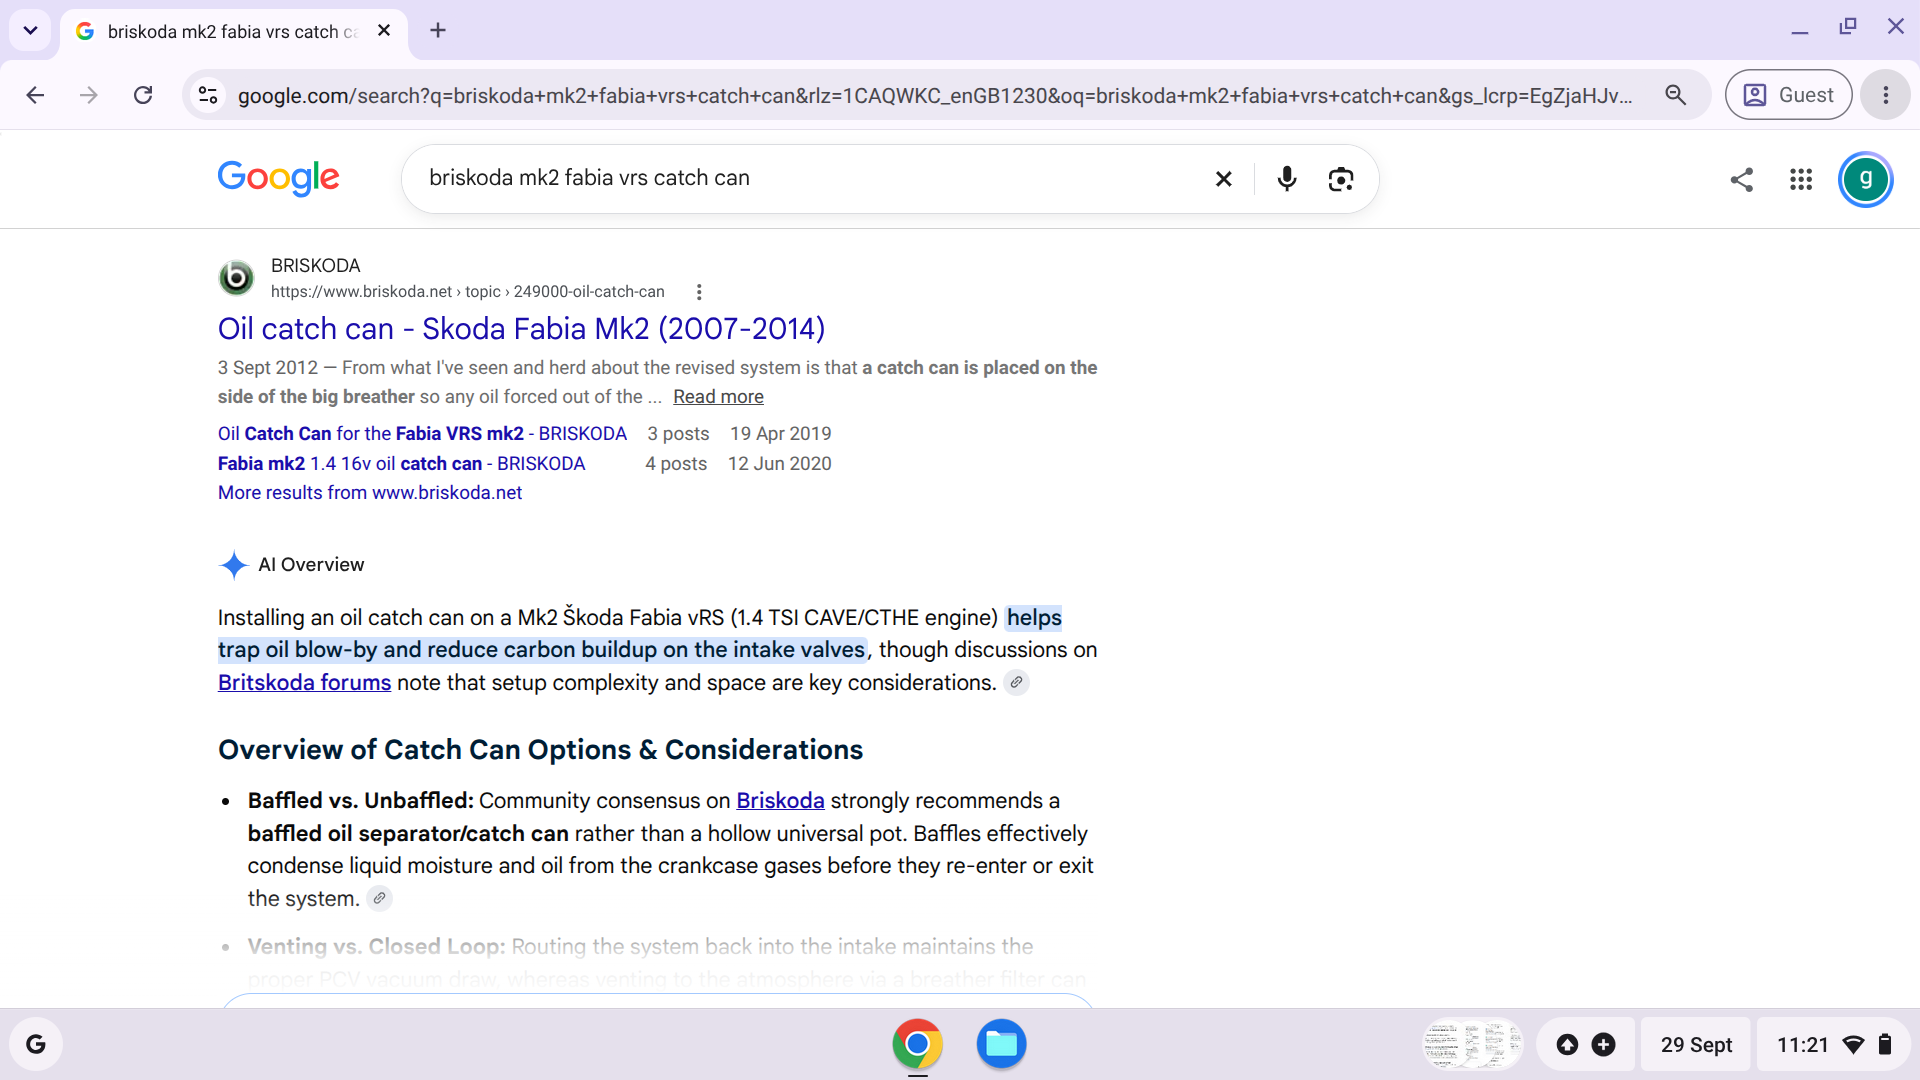Select the '3 Sept 2012' result date

click(268, 368)
